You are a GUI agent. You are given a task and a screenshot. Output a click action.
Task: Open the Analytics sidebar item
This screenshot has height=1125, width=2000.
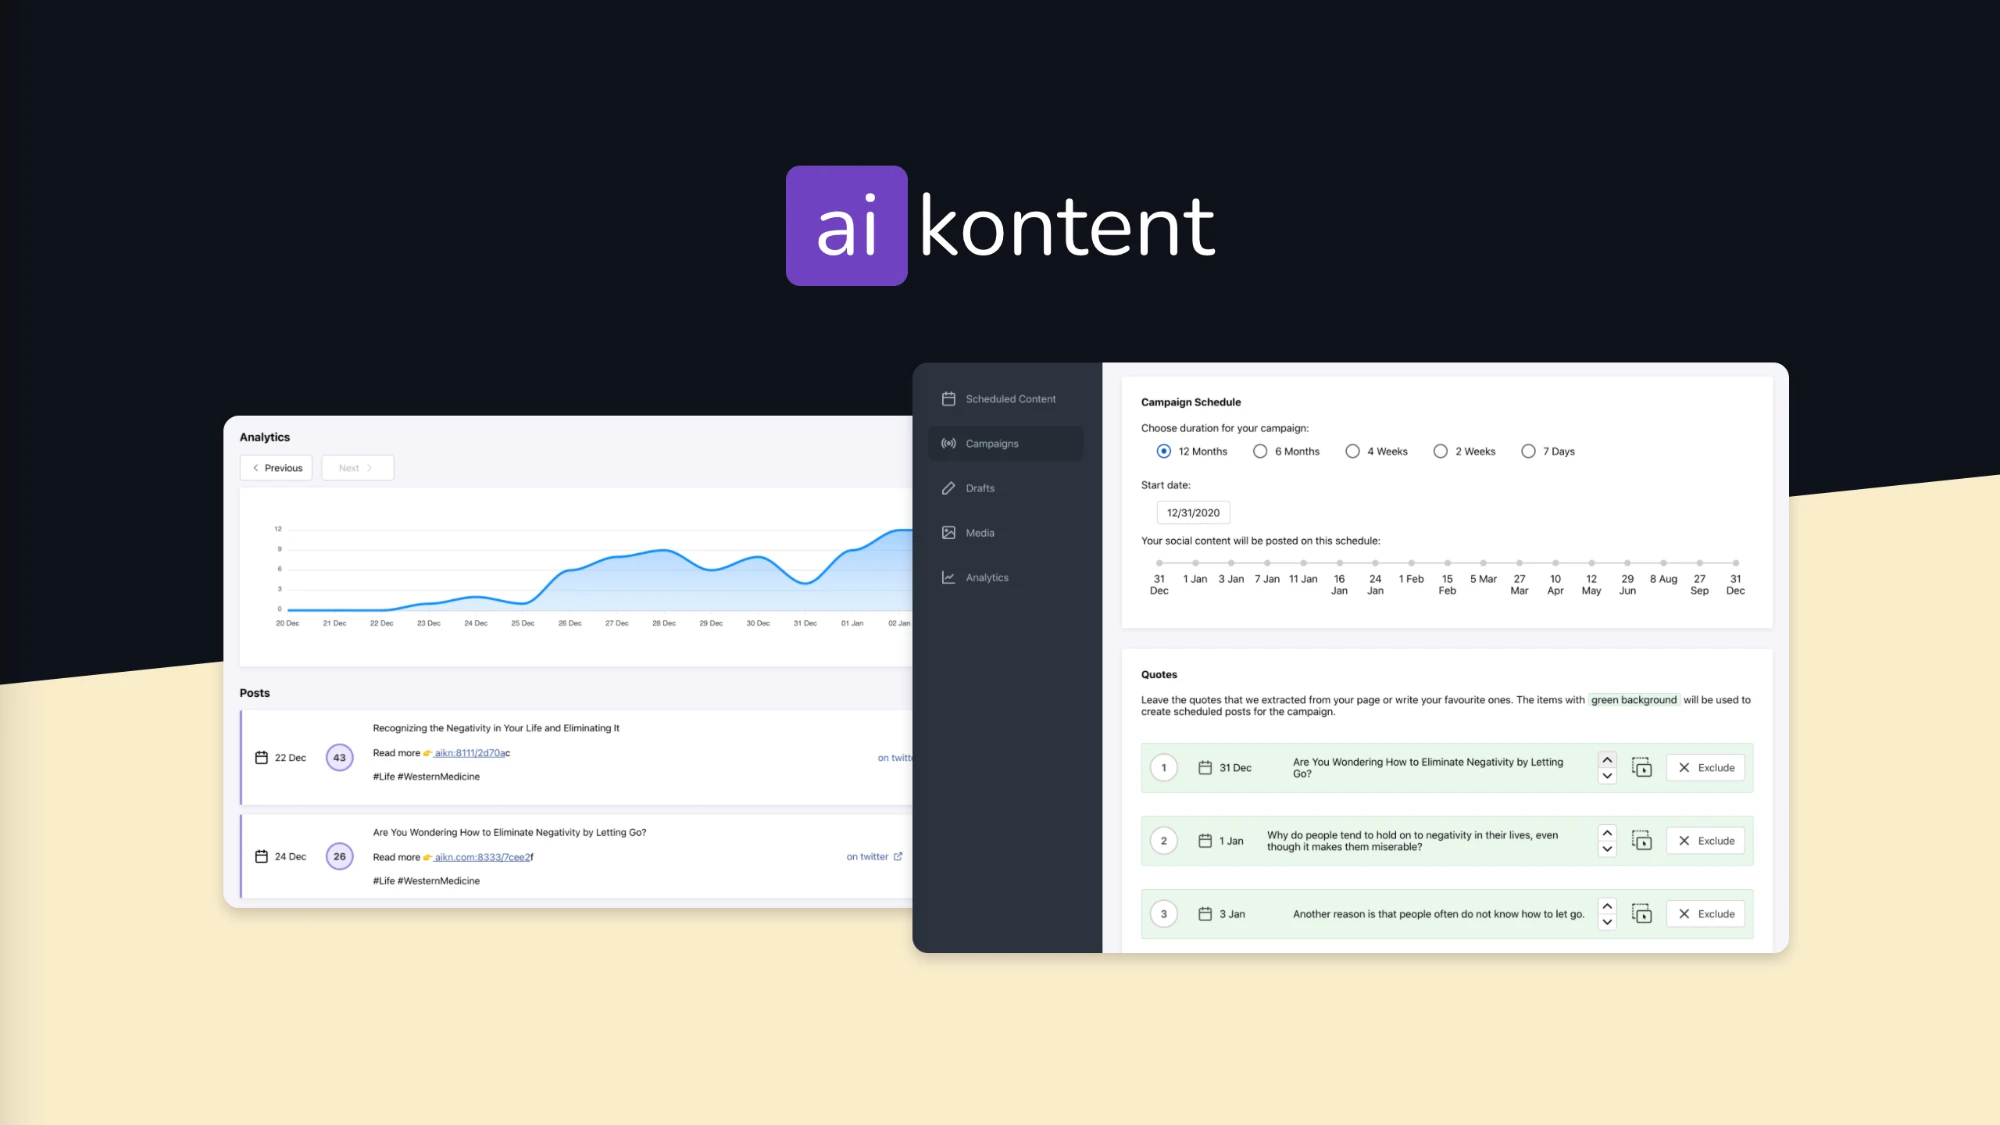point(1005,578)
